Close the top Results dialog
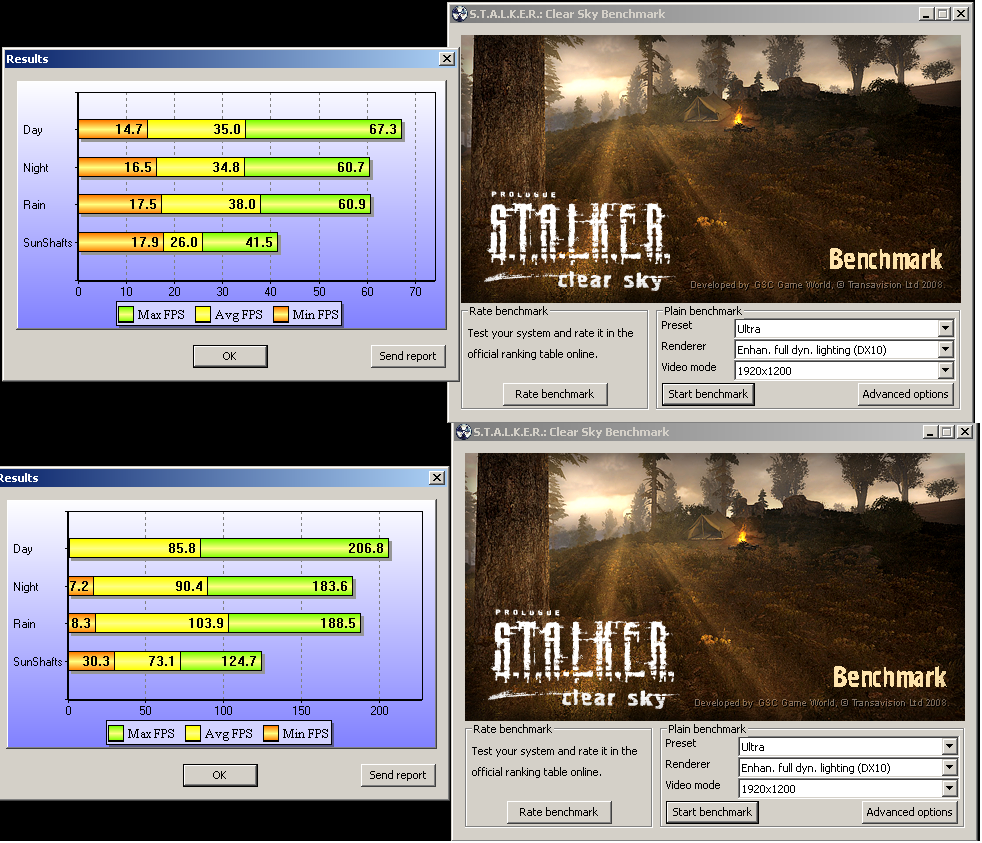The width and height of the screenshot is (982, 843). [447, 58]
